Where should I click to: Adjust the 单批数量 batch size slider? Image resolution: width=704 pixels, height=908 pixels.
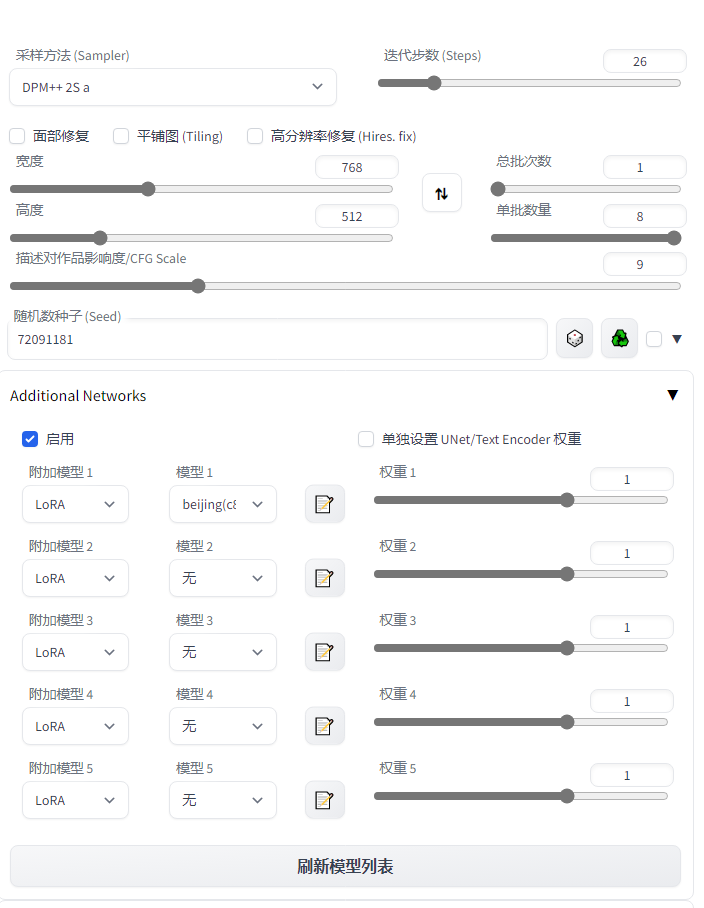(x=586, y=237)
